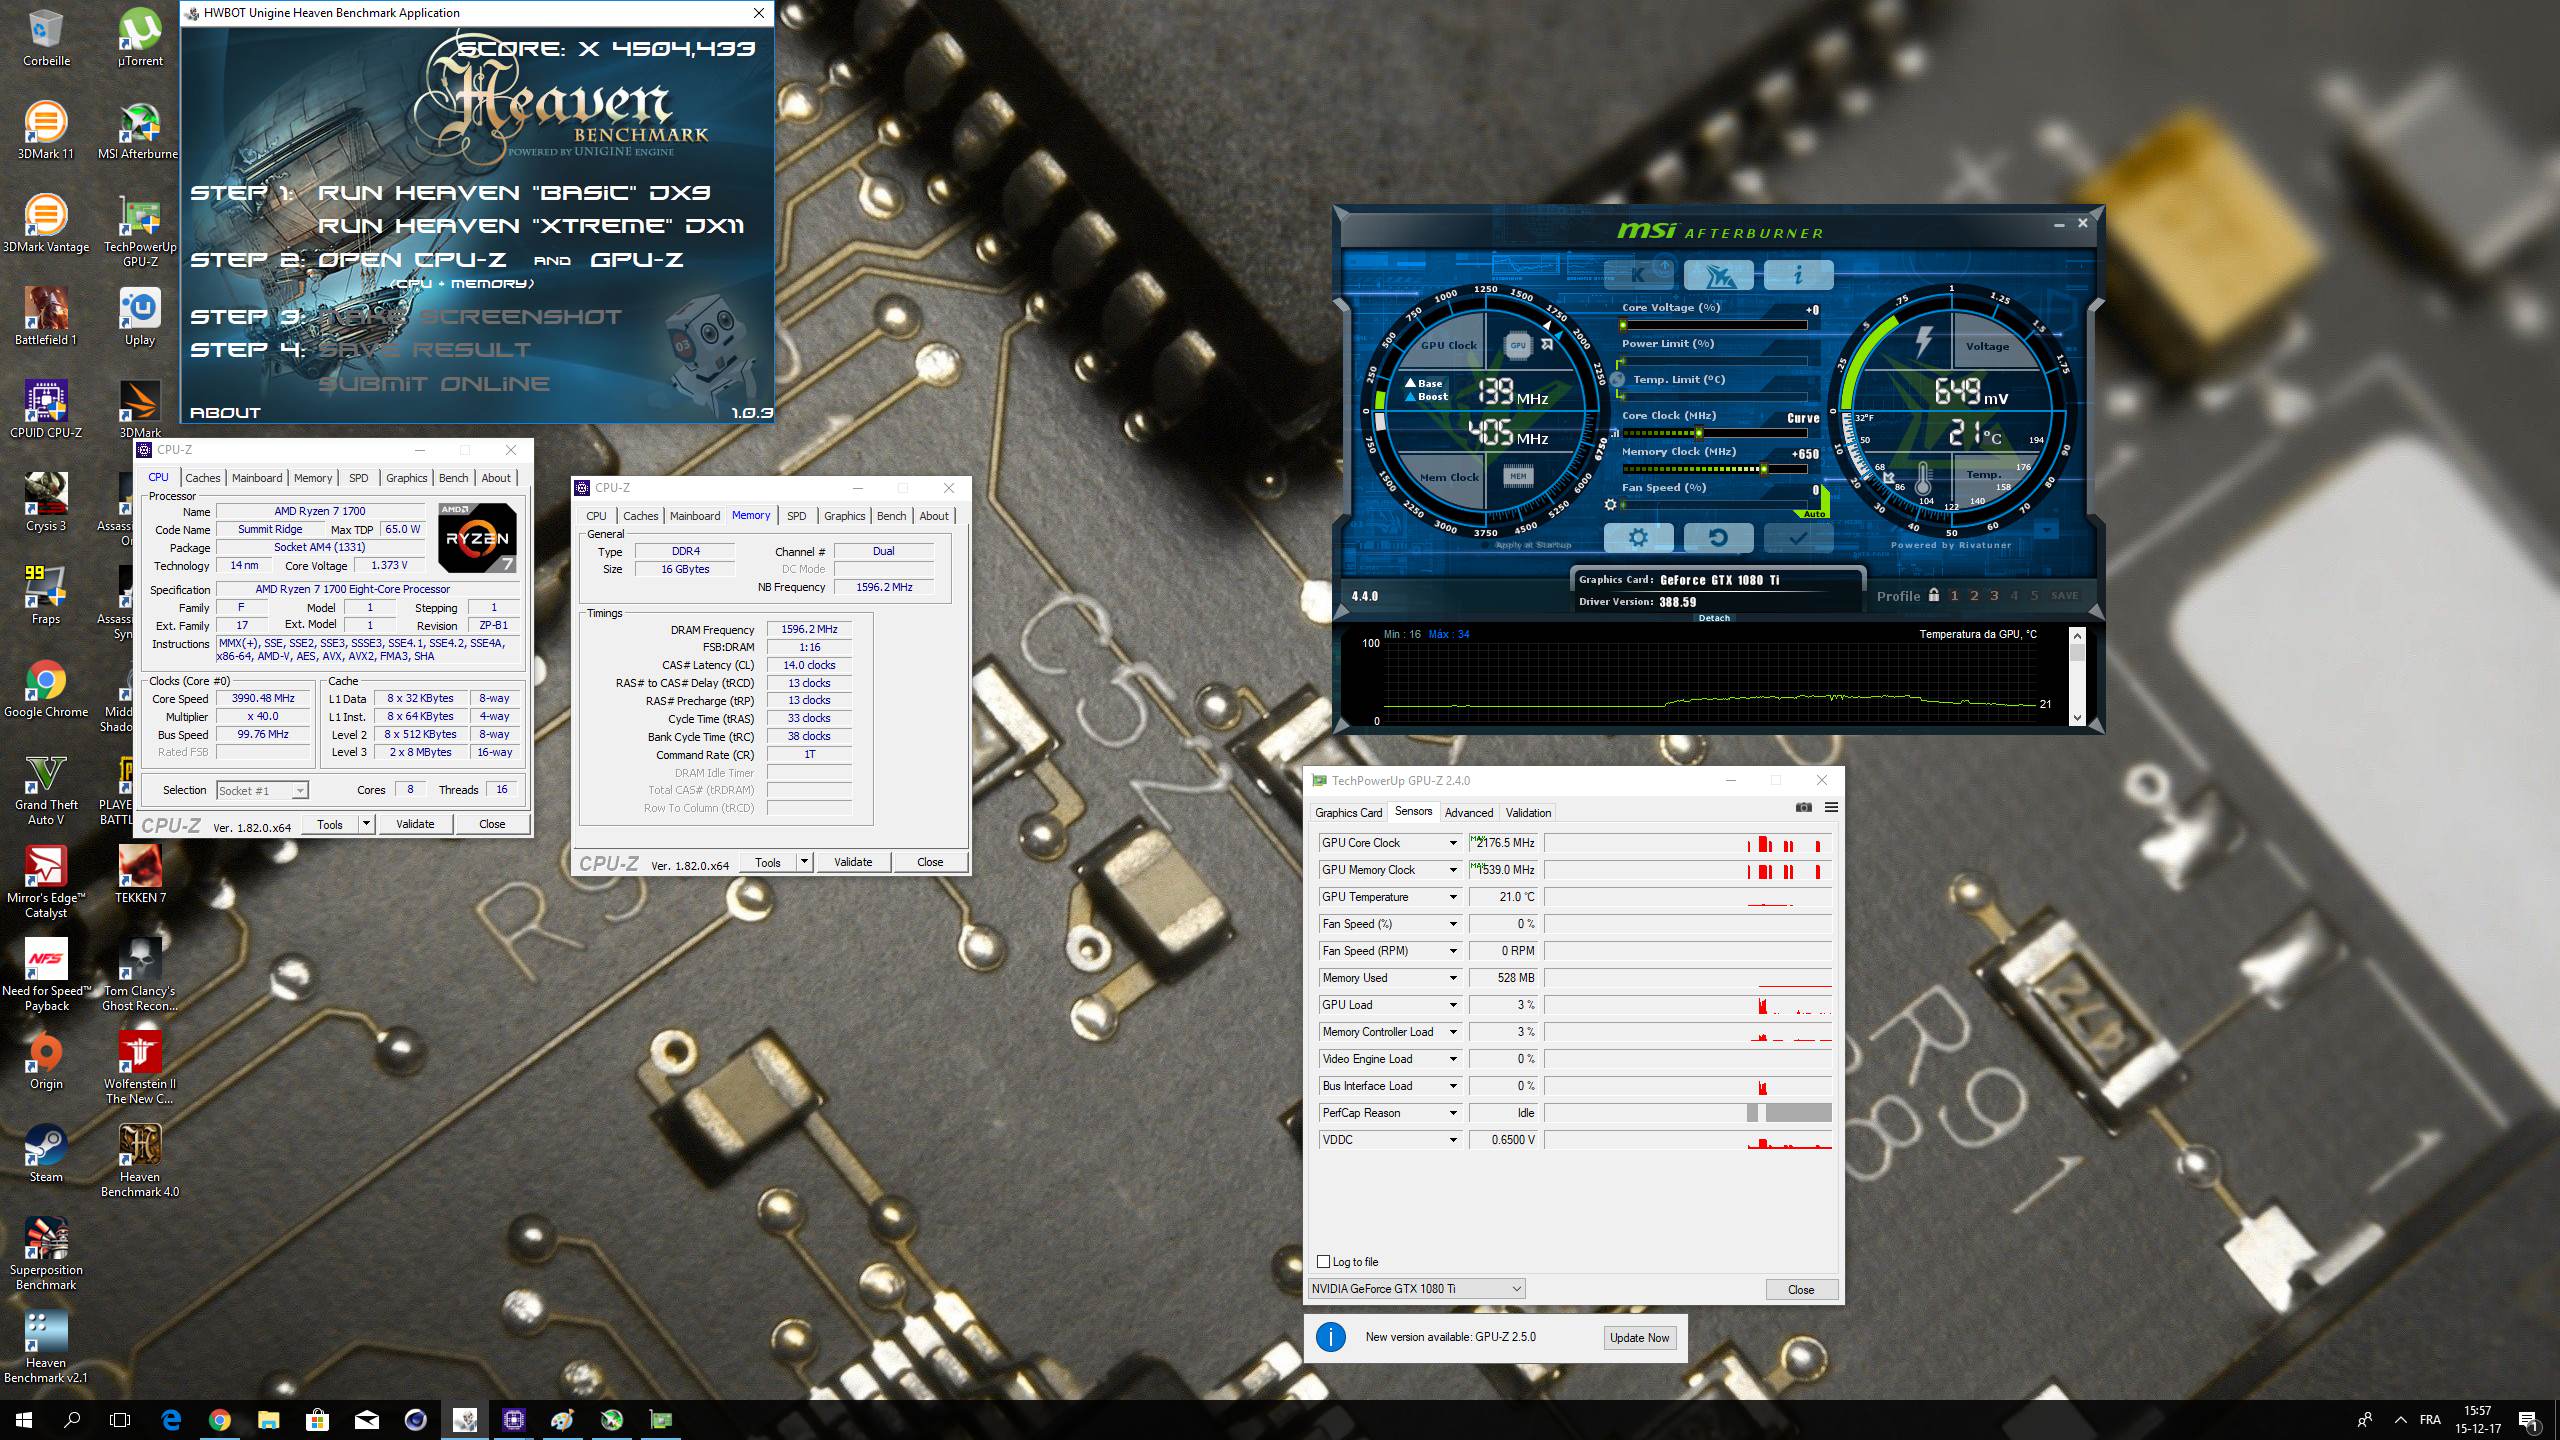Click ABOUT in HWBOT Heaven app
The height and width of the screenshot is (1440, 2560).
click(225, 413)
